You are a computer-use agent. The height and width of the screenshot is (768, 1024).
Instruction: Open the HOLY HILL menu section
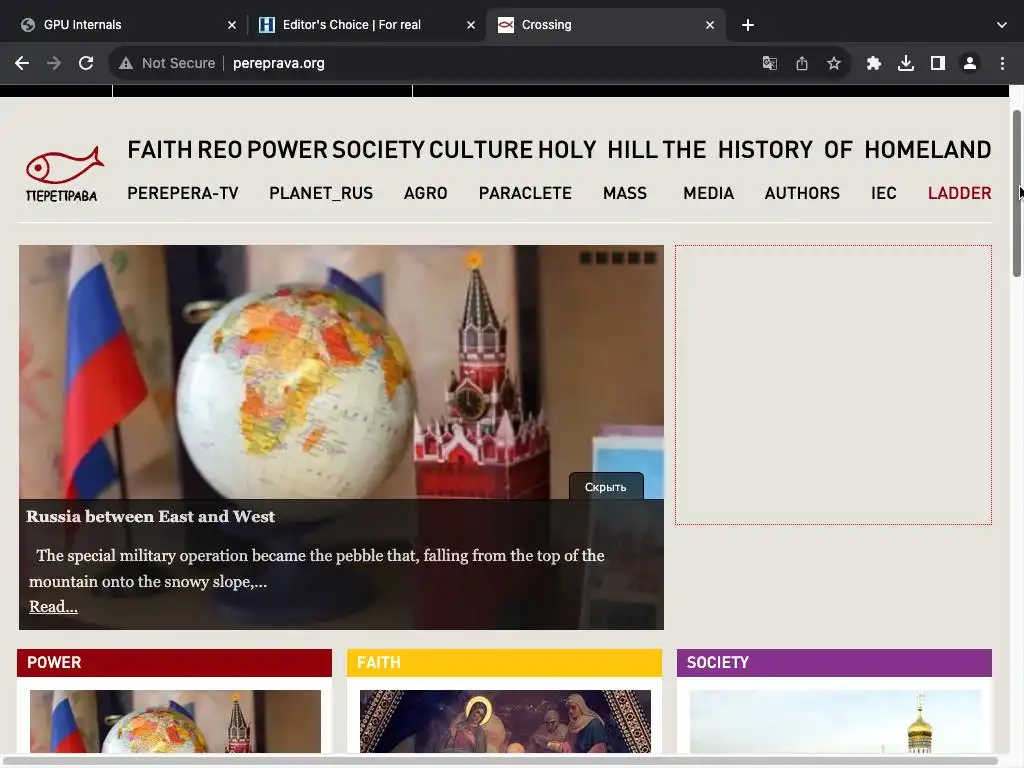(x=599, y=150)
